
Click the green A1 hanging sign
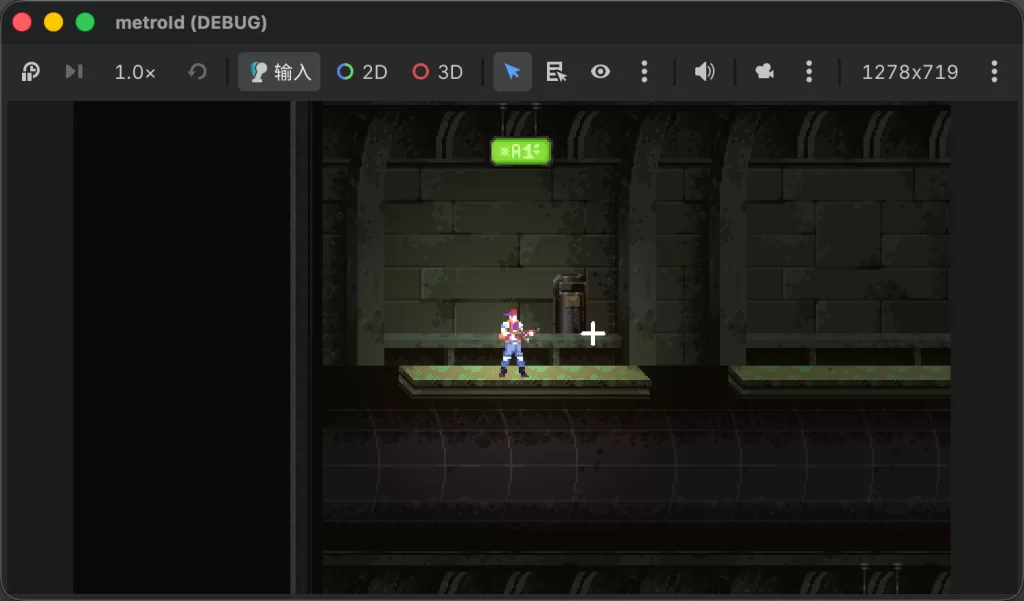pos(521,152)
